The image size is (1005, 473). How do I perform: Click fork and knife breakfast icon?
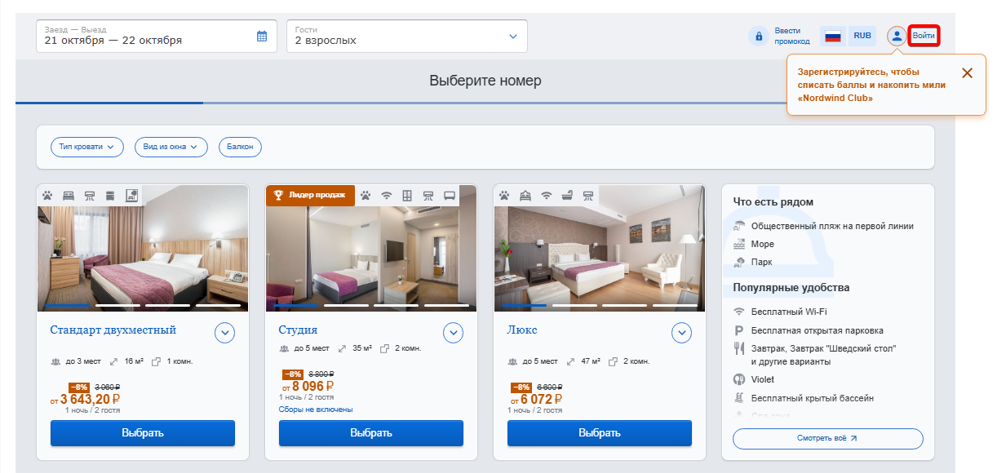point(738,349)
